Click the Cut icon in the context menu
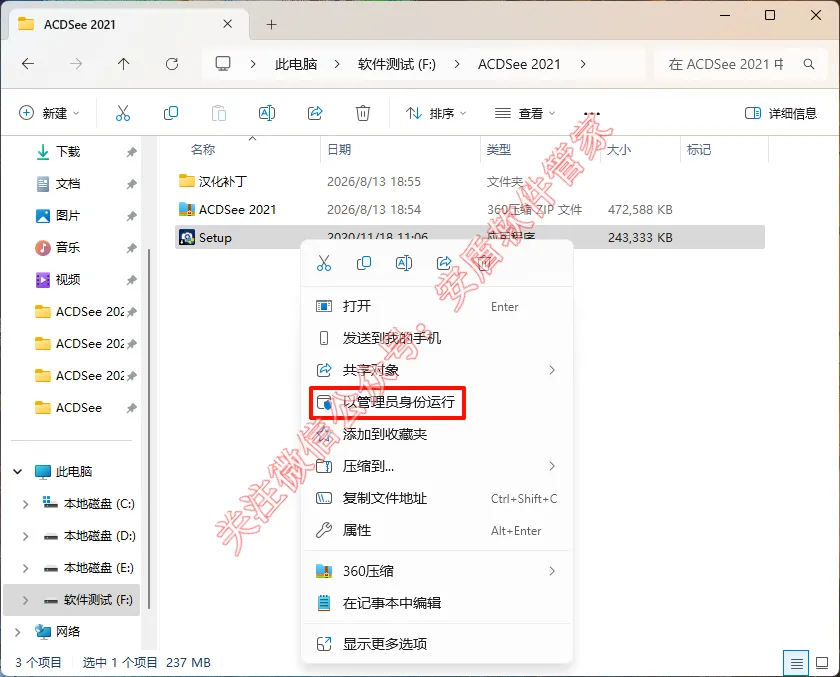 324,263
